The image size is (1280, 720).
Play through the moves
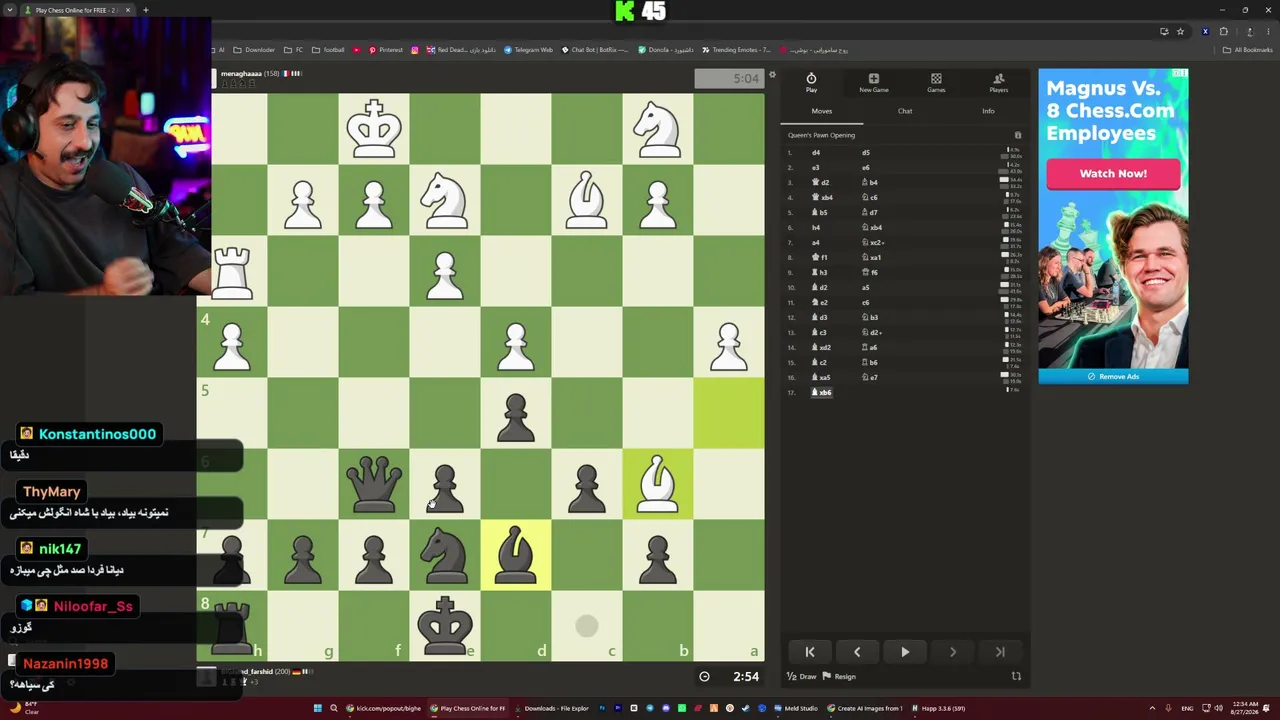[x=905, y=652]
